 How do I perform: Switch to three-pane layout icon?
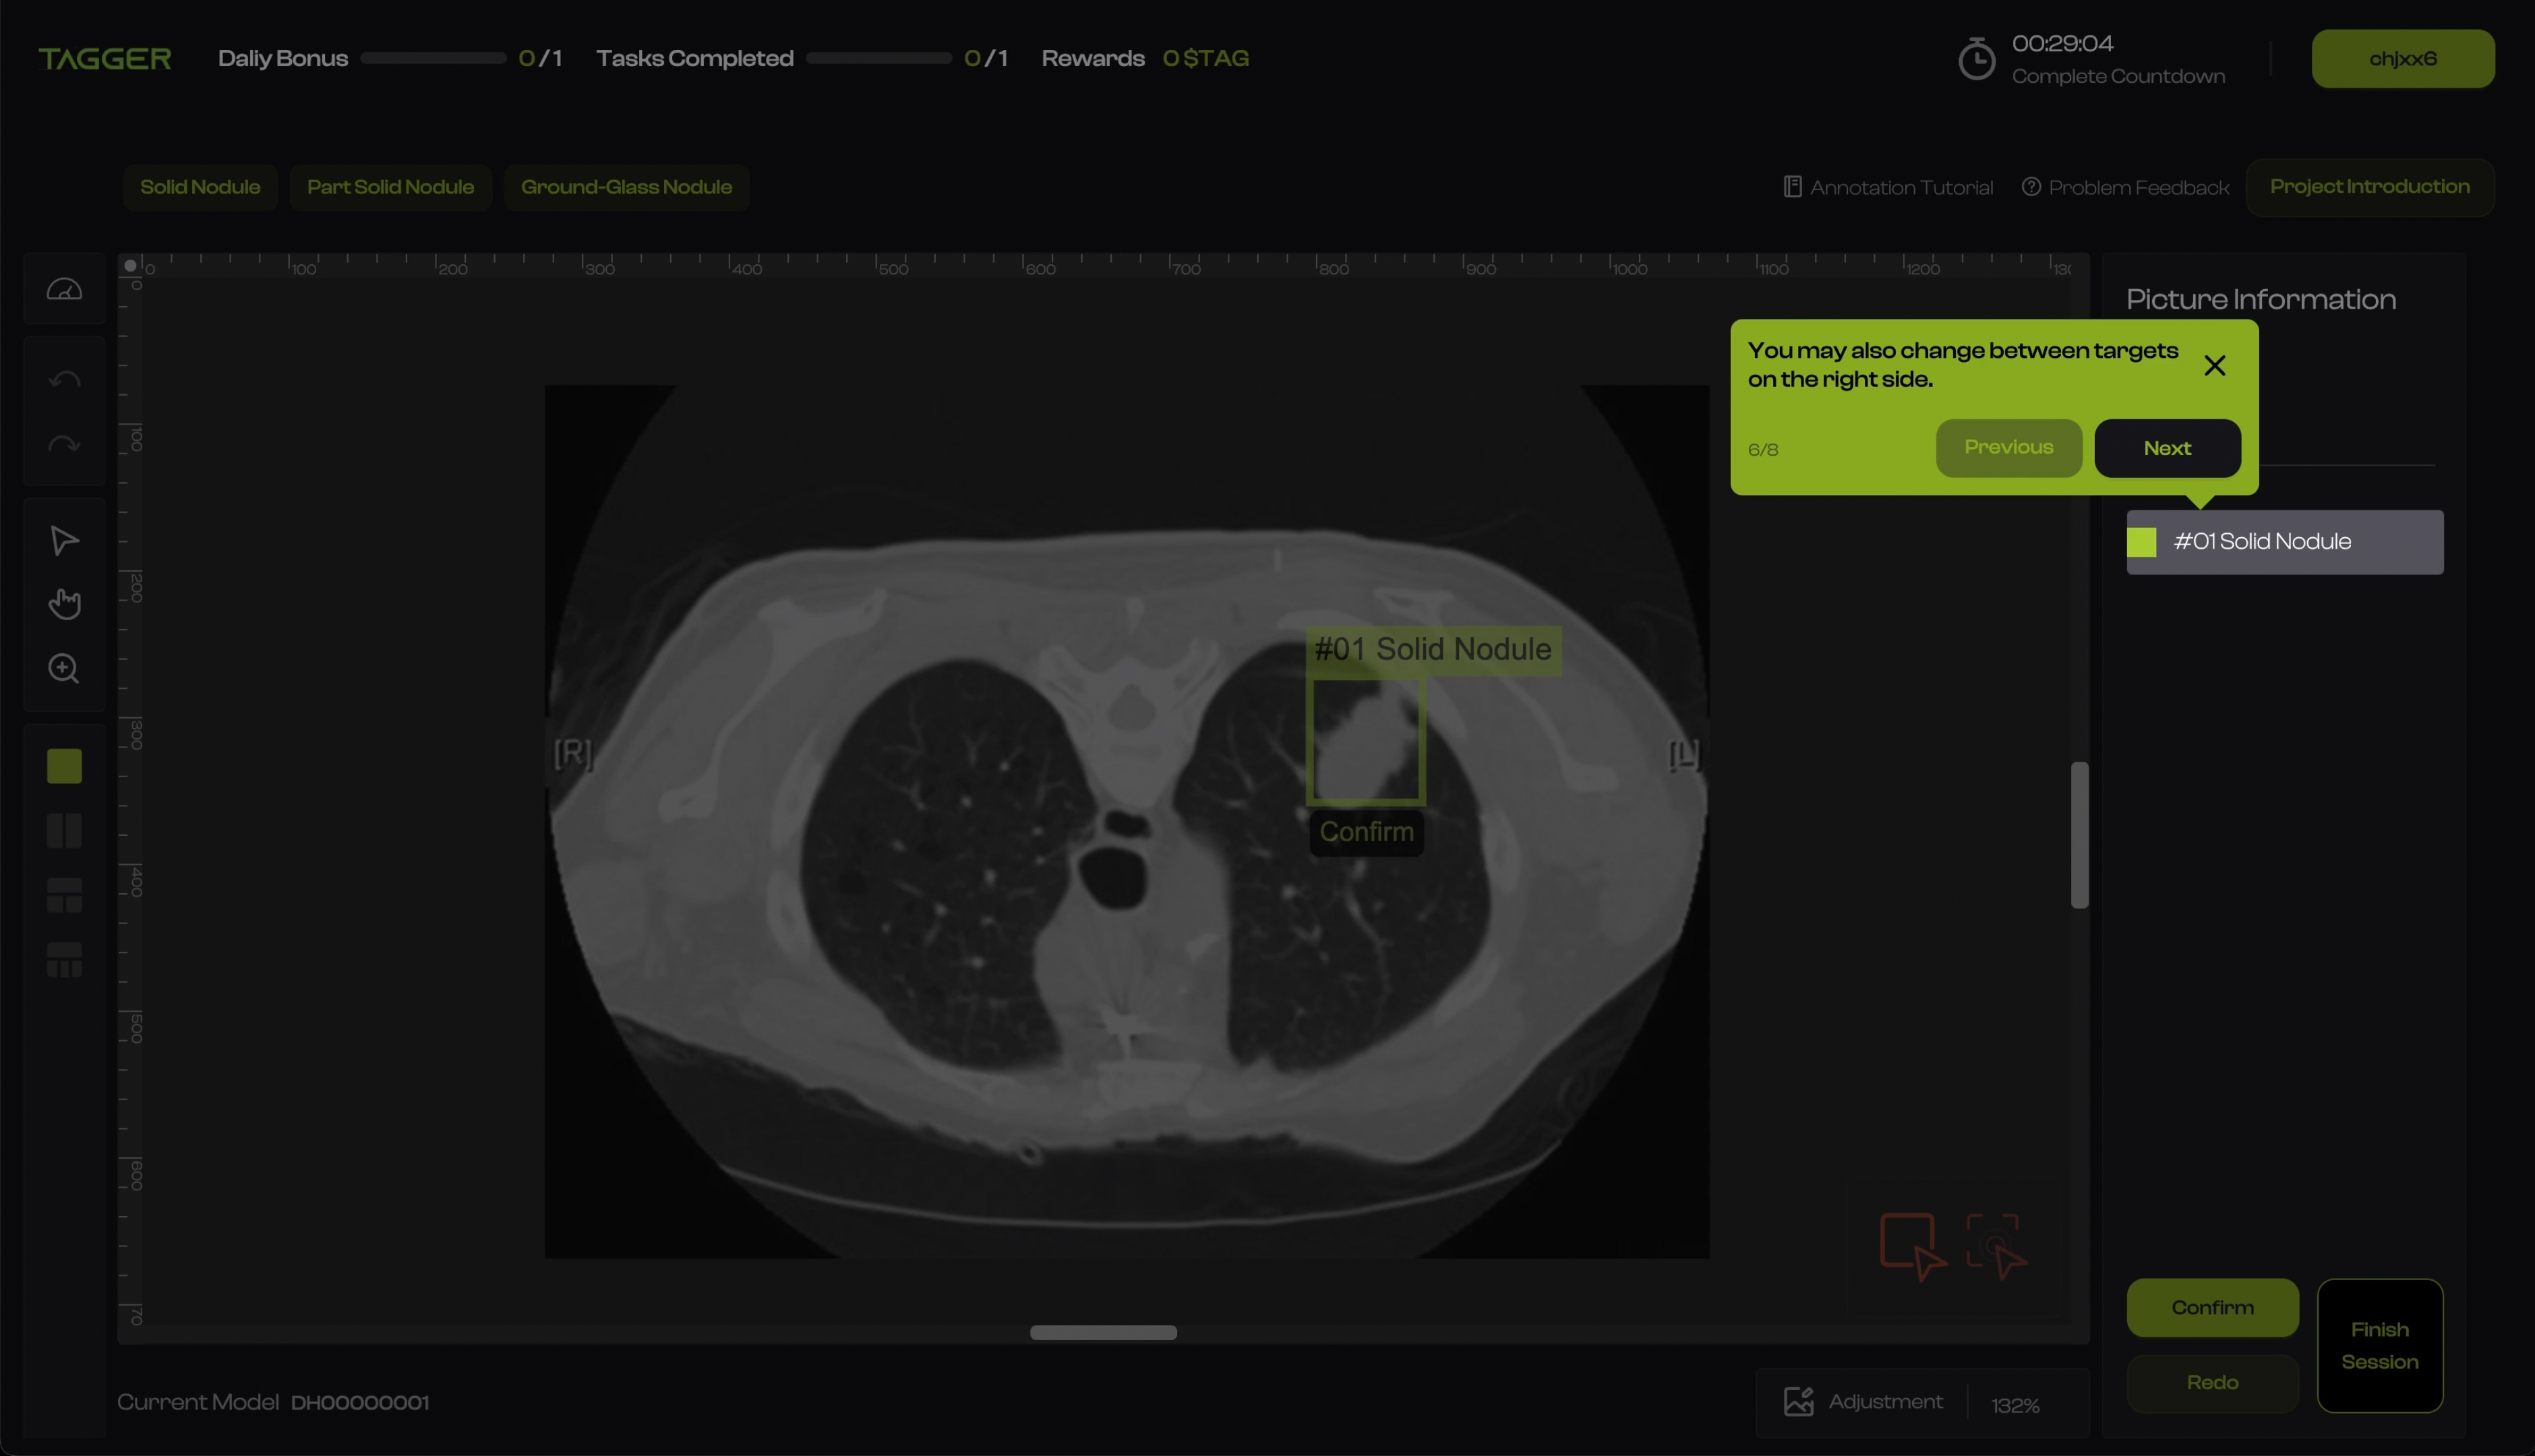(64, 896)
